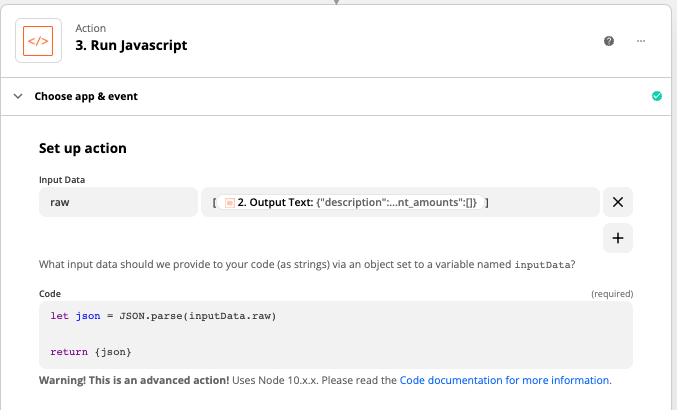
Task: Click the return {json} code line
Action: (91, 352)
